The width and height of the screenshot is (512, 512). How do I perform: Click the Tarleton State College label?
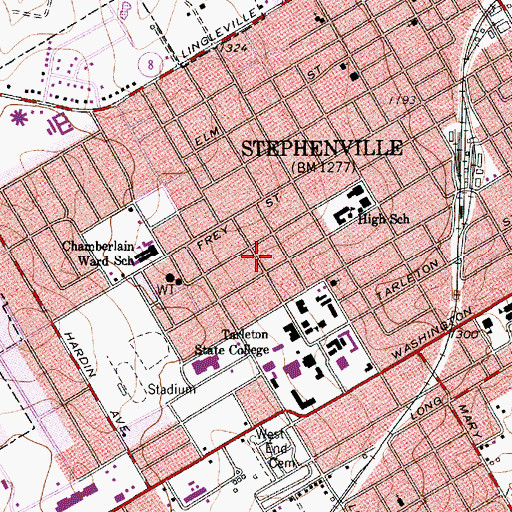pyautogui.click(x=232, y=342)
